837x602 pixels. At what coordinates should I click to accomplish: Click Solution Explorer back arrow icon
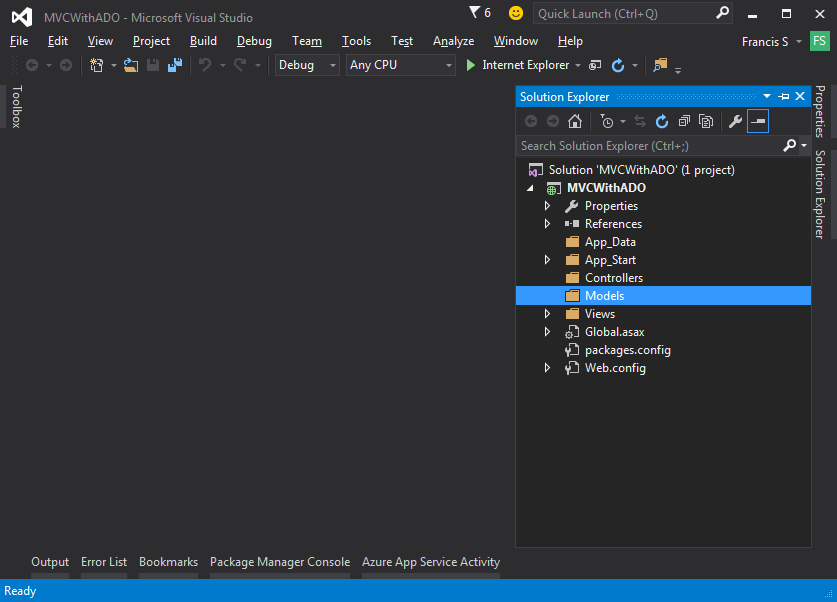[x=531, y=122]
